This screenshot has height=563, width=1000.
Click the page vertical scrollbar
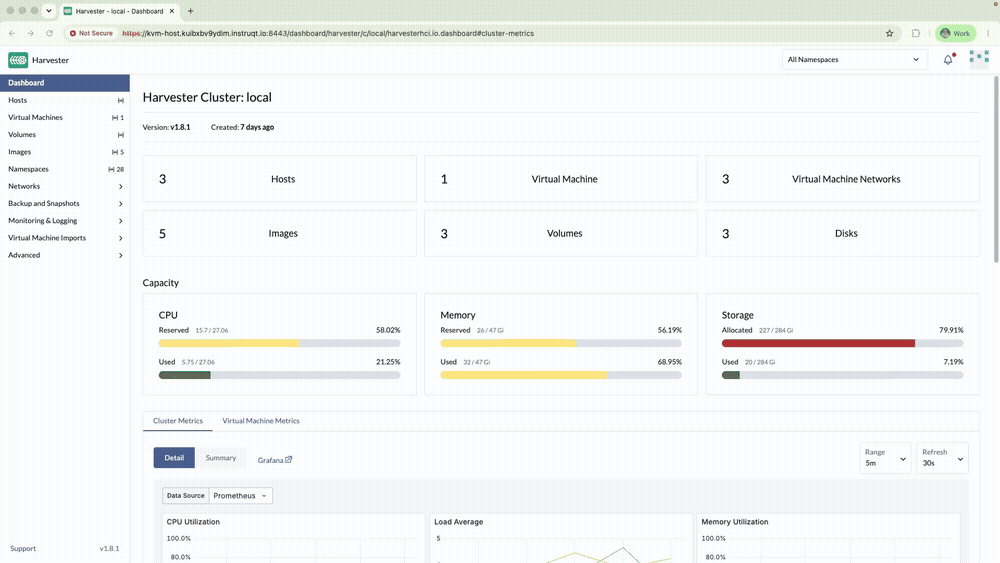point(996,169)
